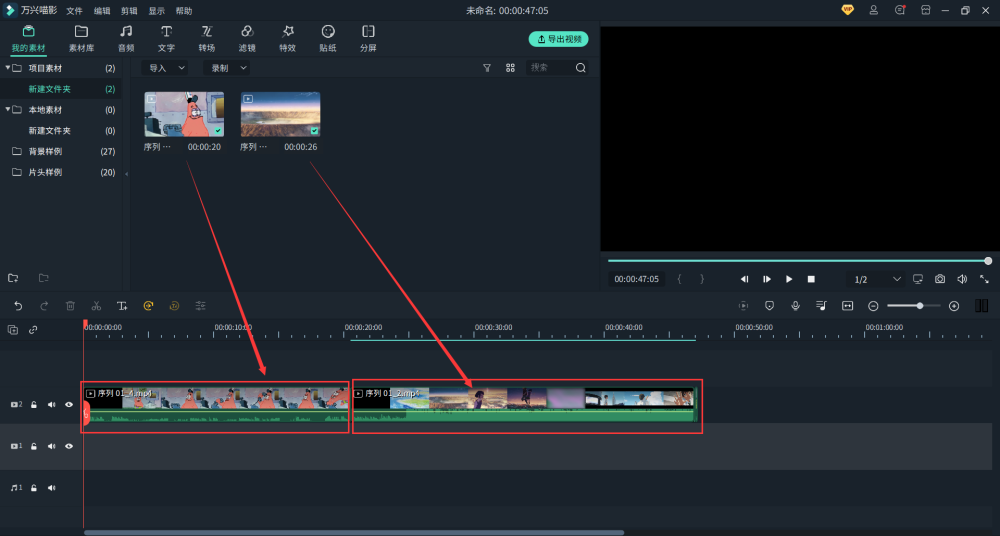1000x536 pixels.
Task: Select the 背景样例 folder
Action: click(45, 151)
